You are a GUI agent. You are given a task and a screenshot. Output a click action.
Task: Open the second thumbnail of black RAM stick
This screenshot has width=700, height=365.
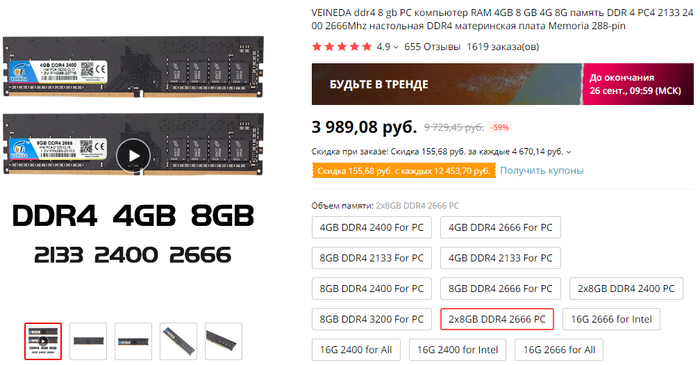click(88, 341)
